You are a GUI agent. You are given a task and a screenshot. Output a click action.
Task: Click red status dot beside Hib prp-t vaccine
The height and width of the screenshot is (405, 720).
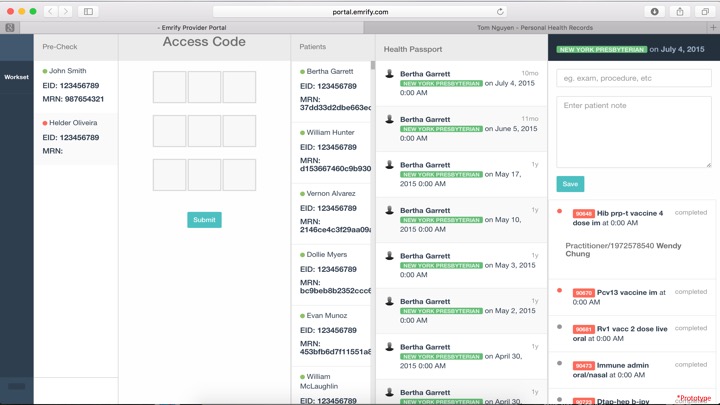click(x=559, y=211)
